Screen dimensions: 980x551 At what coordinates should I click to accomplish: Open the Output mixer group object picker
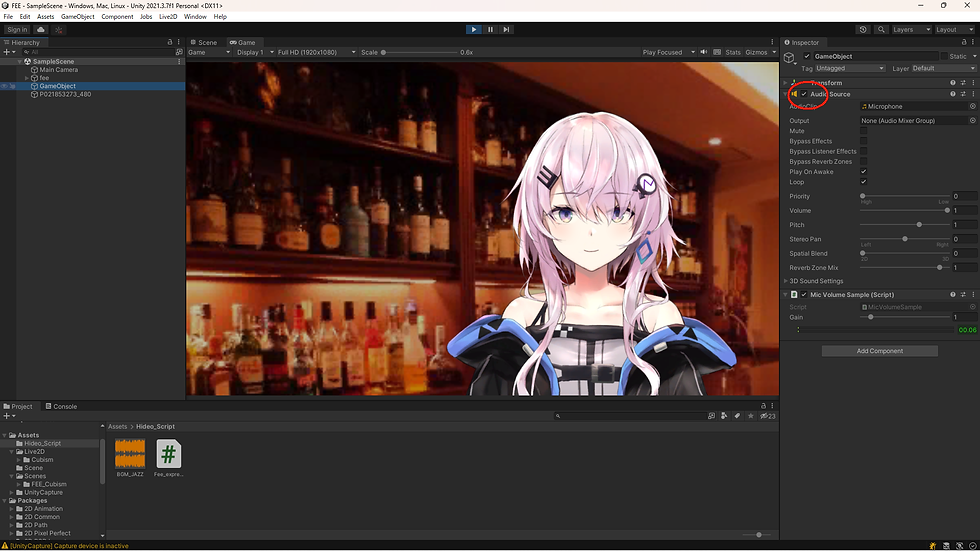point(972,121)
